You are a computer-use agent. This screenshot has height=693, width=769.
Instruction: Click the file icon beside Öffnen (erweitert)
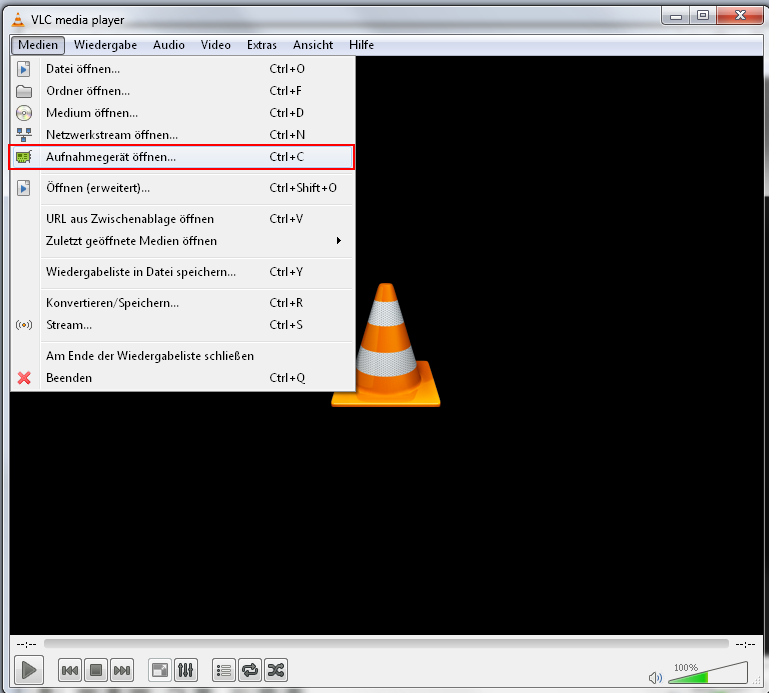tap(24, 188)
